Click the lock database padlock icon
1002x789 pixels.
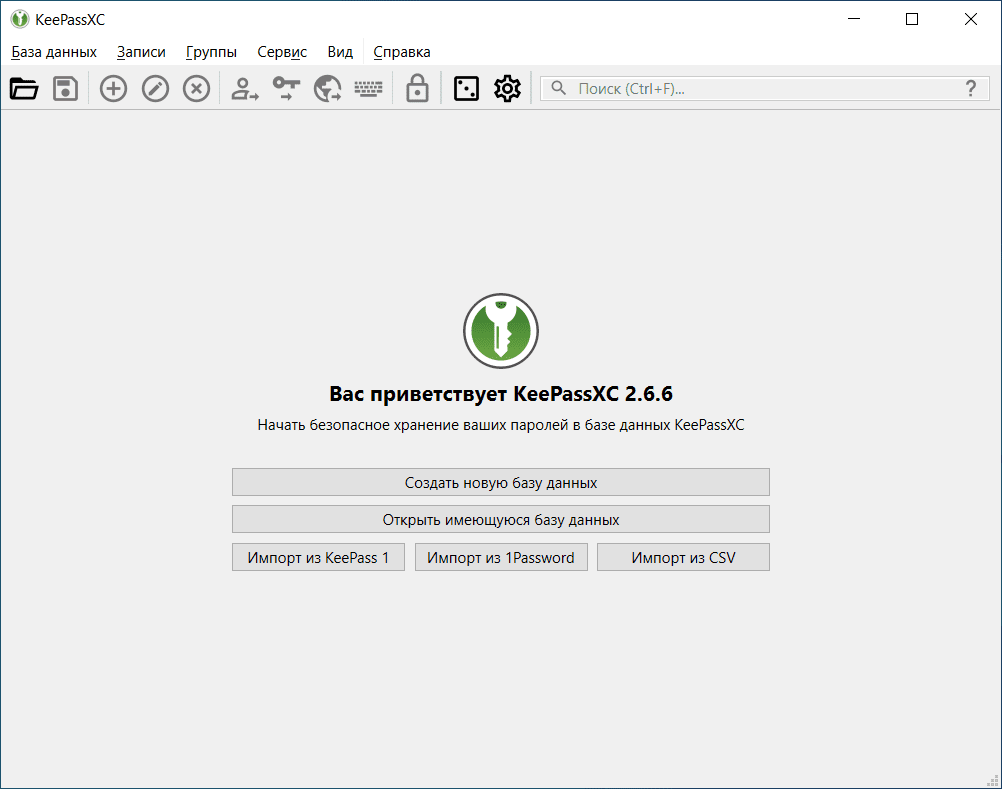point(417,89)
